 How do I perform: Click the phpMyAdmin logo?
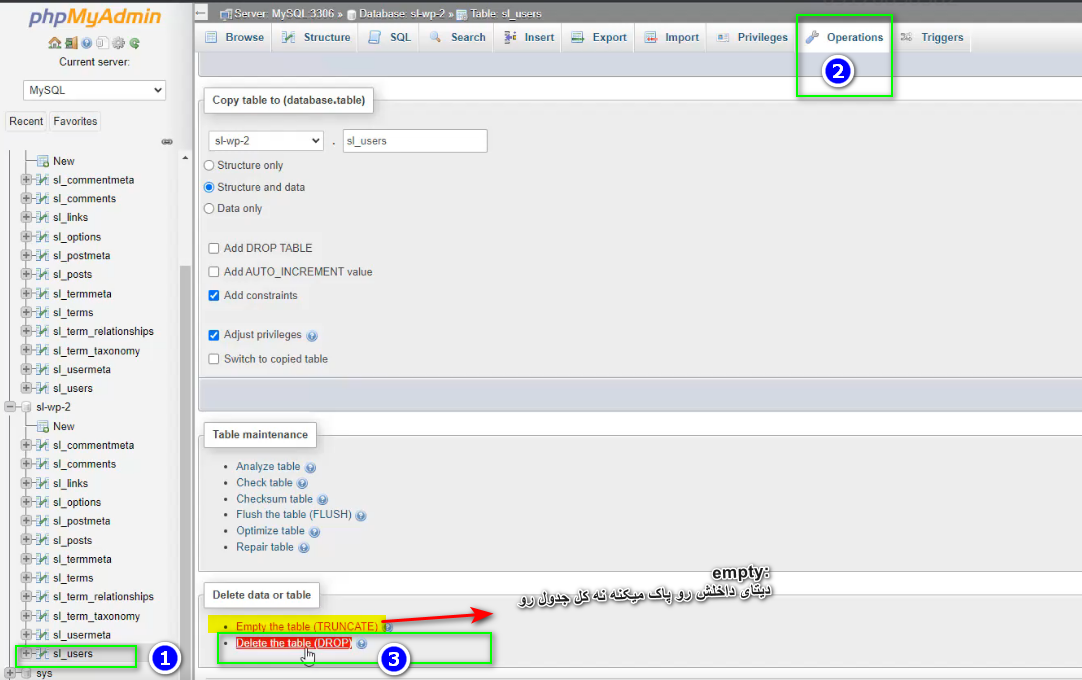point(95,17)
